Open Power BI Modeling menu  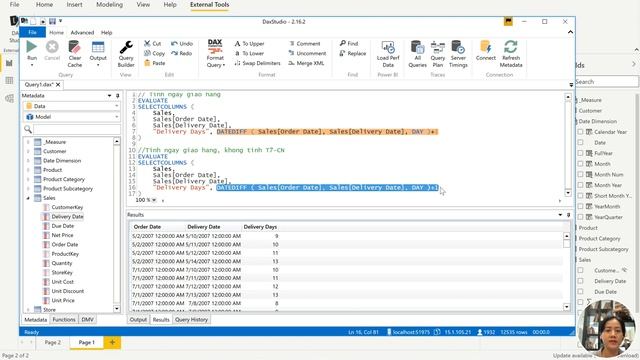tap(109, 4)
